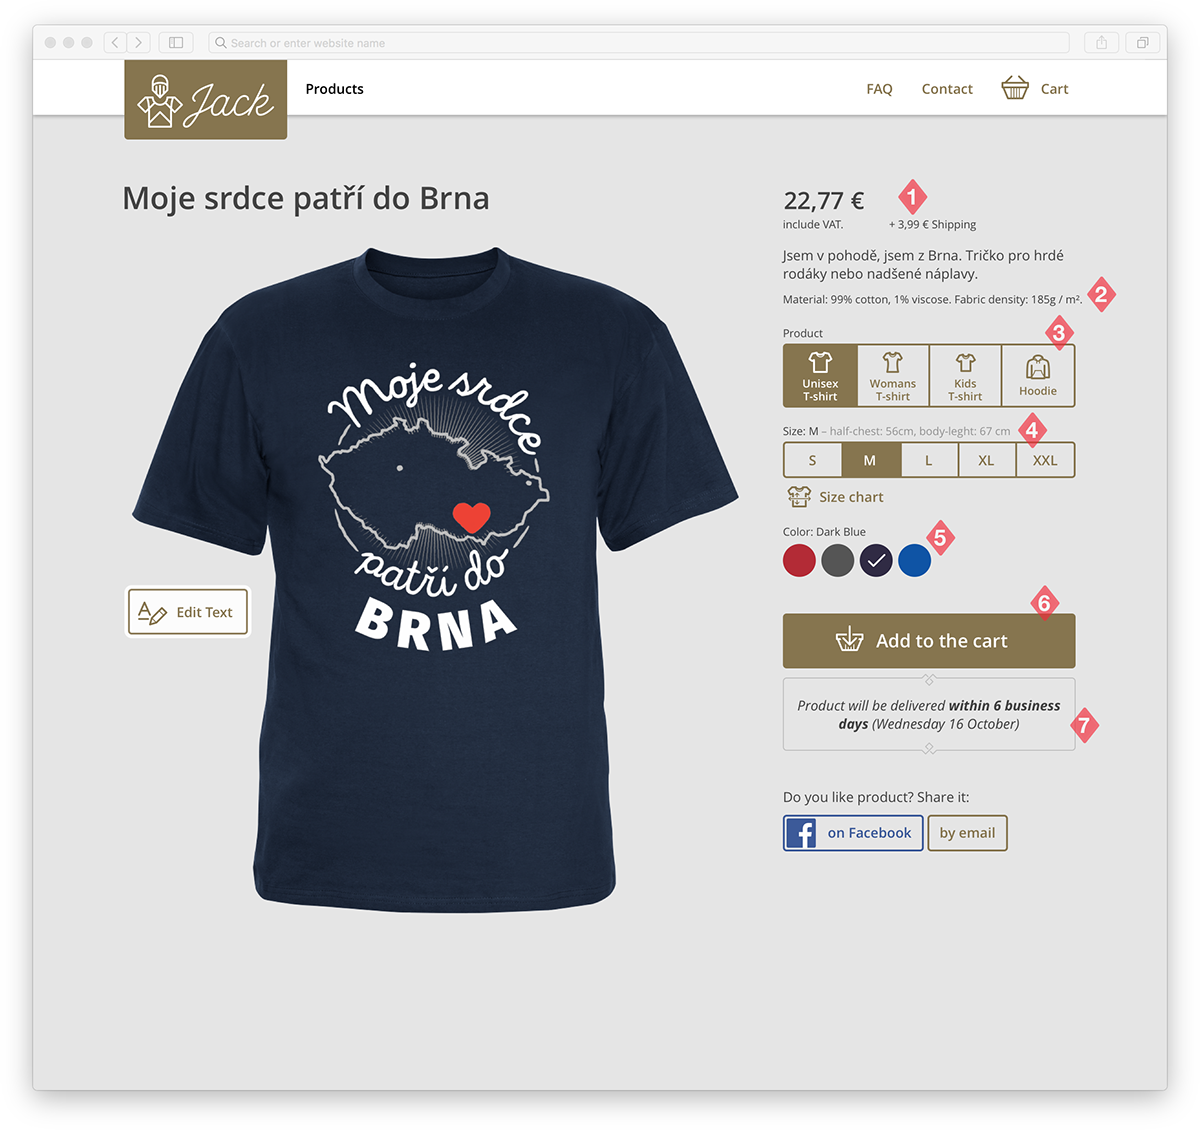Viewport: 1200px width, 1130px height.
Task: Add to the cart
Action: [x=929, y=641]
